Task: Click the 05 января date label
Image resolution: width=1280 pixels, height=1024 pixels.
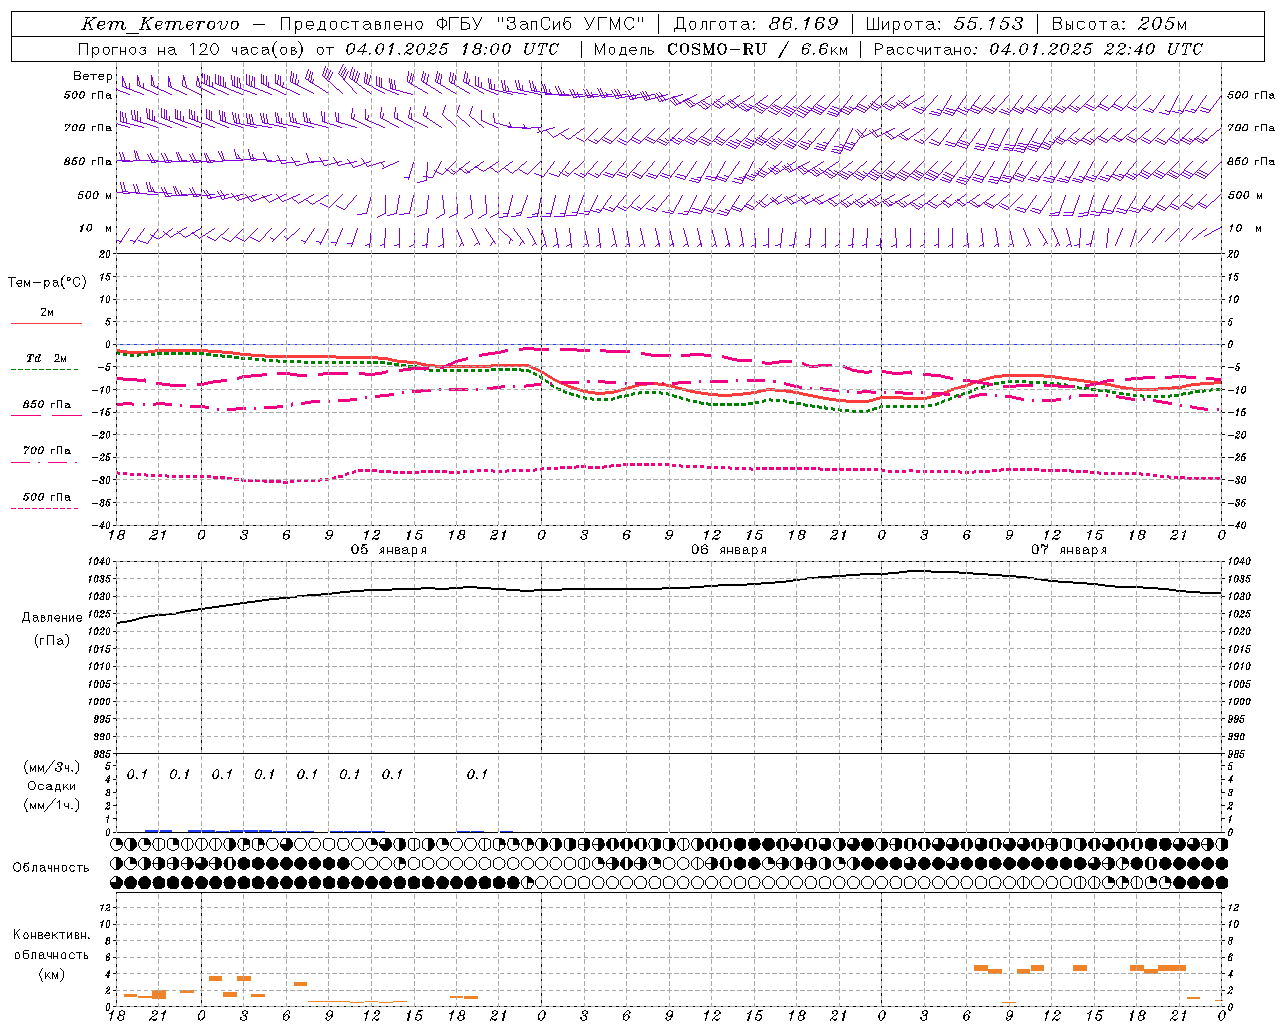Action: [388, 550]
